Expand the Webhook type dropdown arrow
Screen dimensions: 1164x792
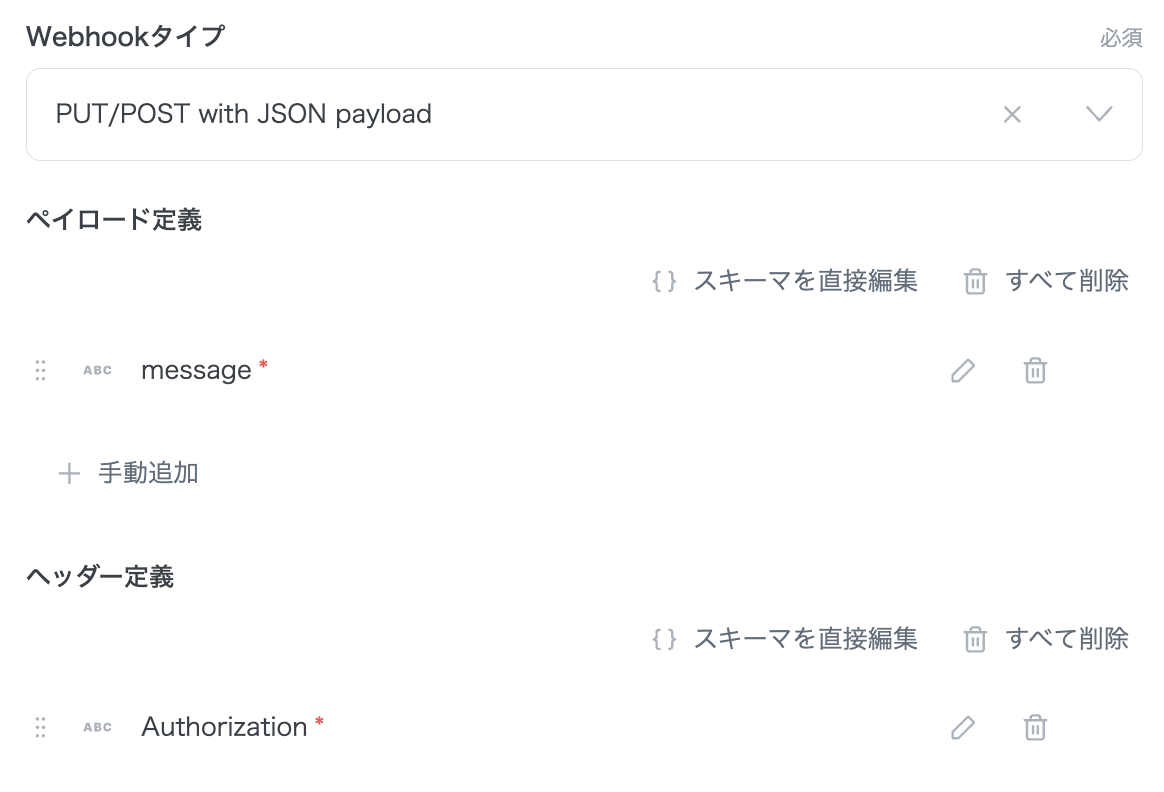(1099, 114)
